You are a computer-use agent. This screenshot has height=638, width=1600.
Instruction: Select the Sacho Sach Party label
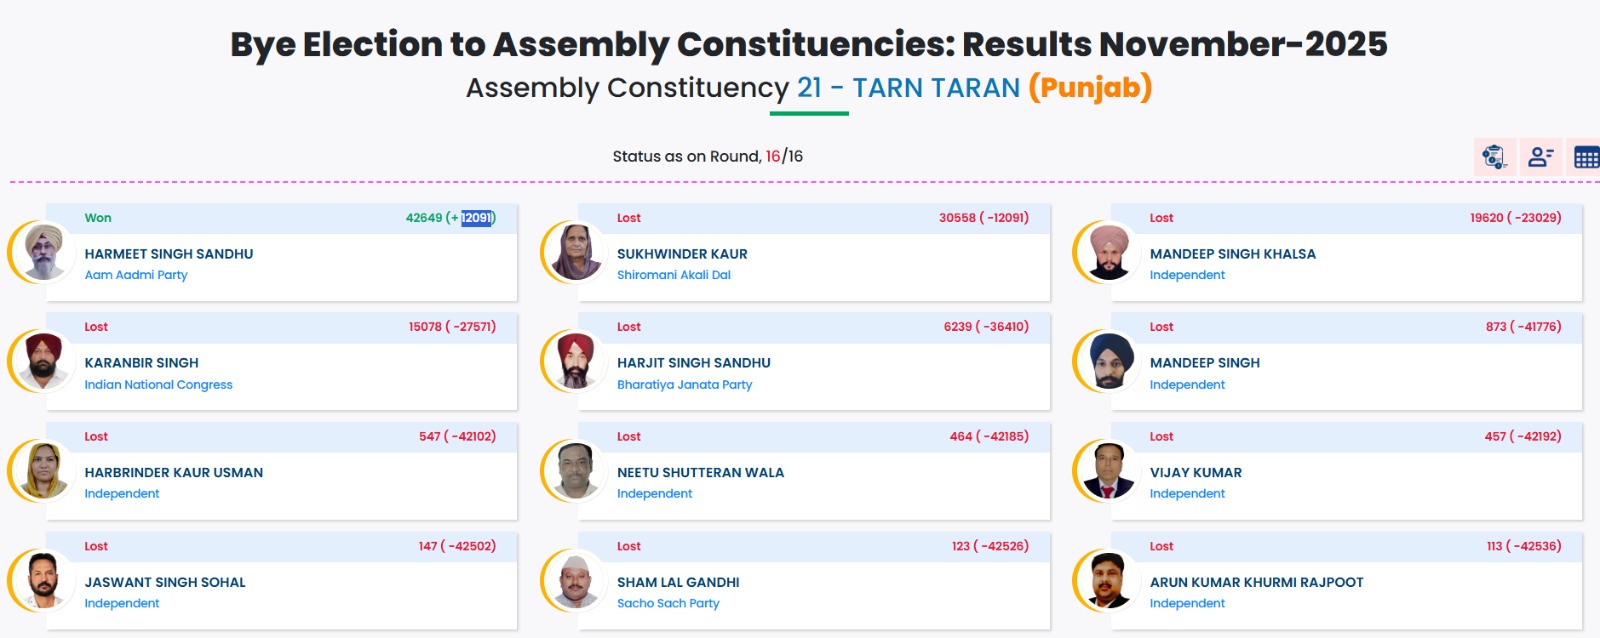tap(668, 604)
